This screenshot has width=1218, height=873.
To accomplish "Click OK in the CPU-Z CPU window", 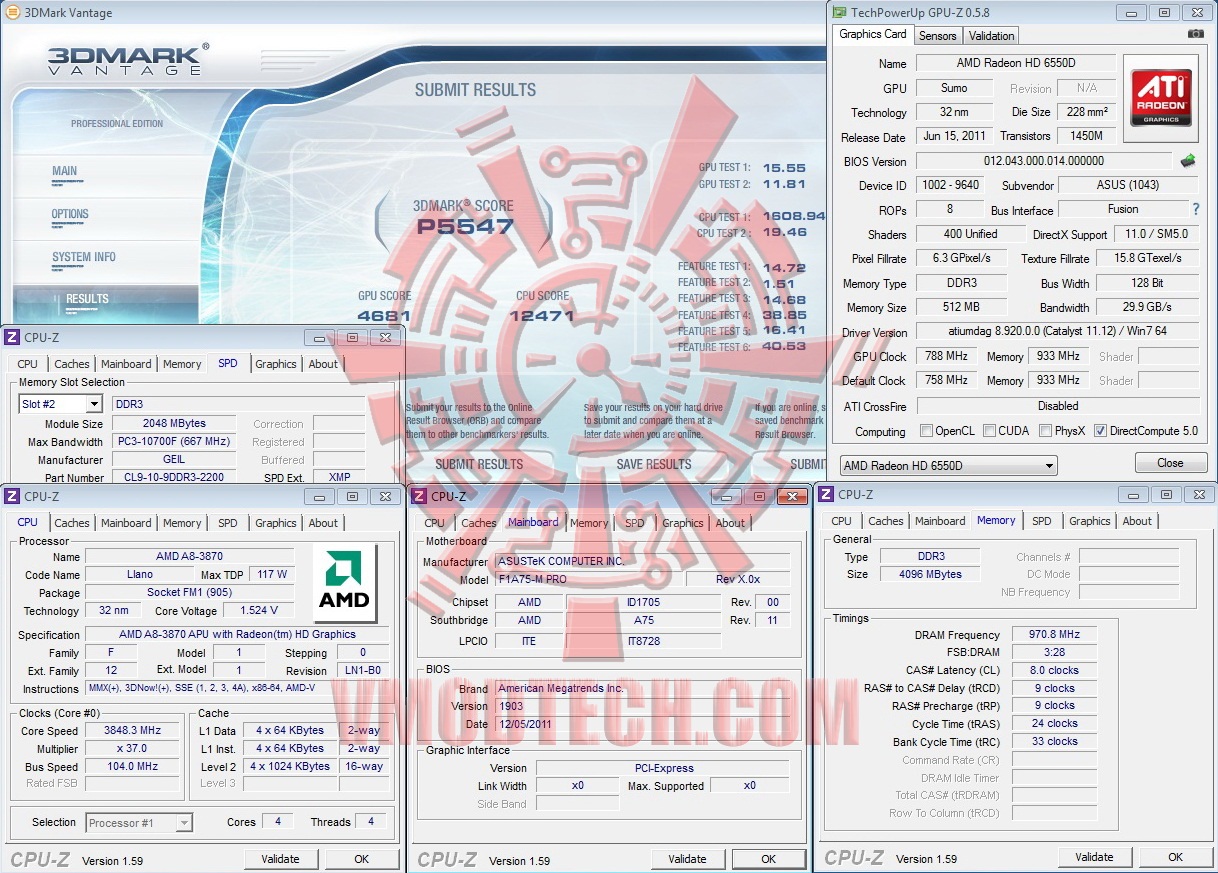I will click(361, 859).
